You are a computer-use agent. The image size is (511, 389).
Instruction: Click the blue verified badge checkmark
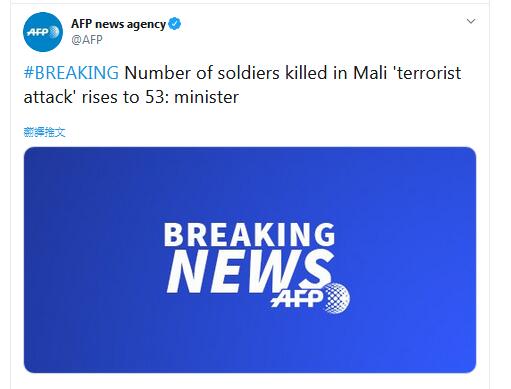175,24
